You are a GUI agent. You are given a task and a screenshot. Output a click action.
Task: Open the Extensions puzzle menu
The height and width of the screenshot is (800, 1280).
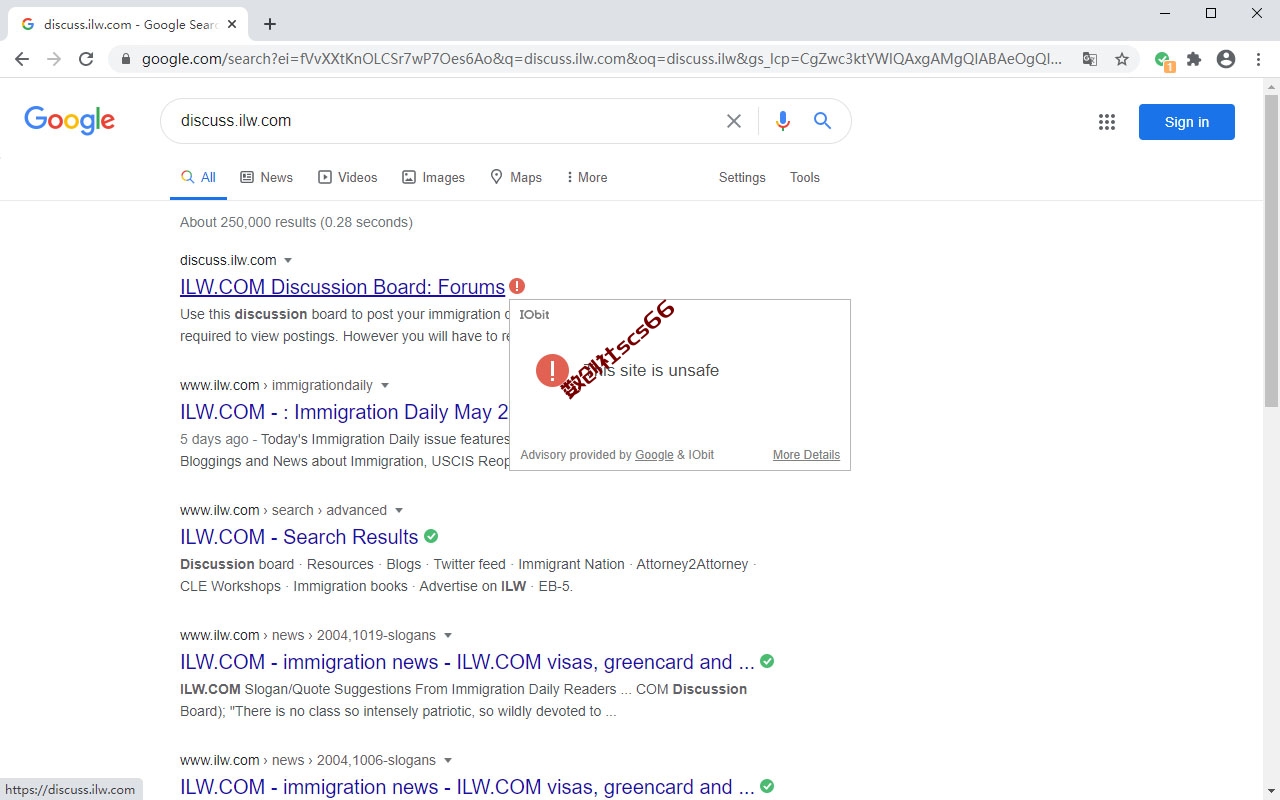coord(1194,59)
